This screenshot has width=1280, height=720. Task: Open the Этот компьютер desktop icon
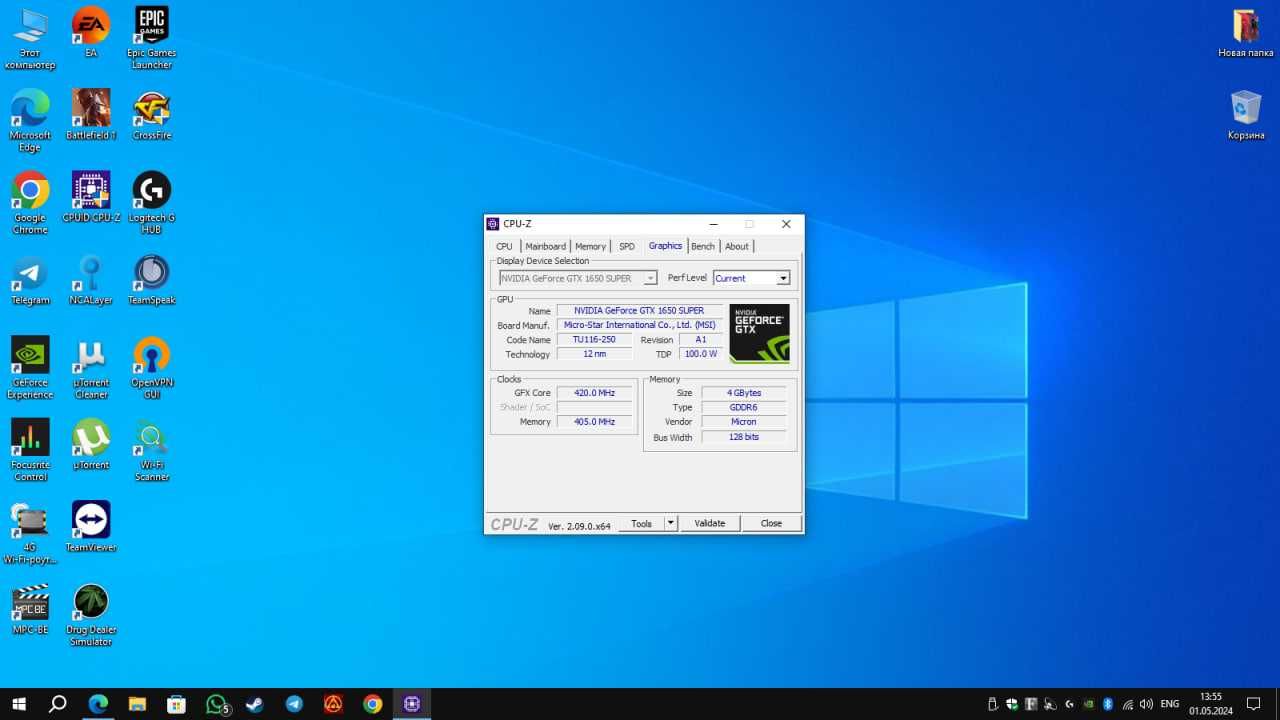pos(30,38)
